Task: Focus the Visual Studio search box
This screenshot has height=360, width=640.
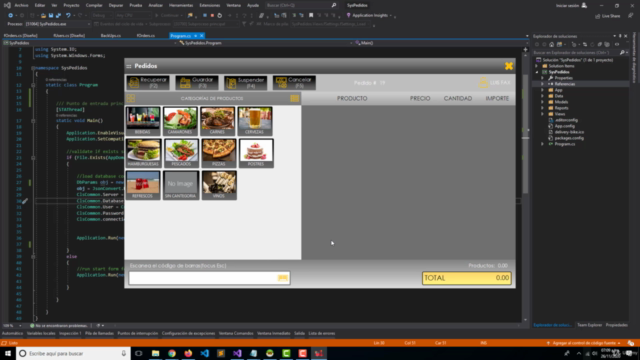Action: point(301,5)
